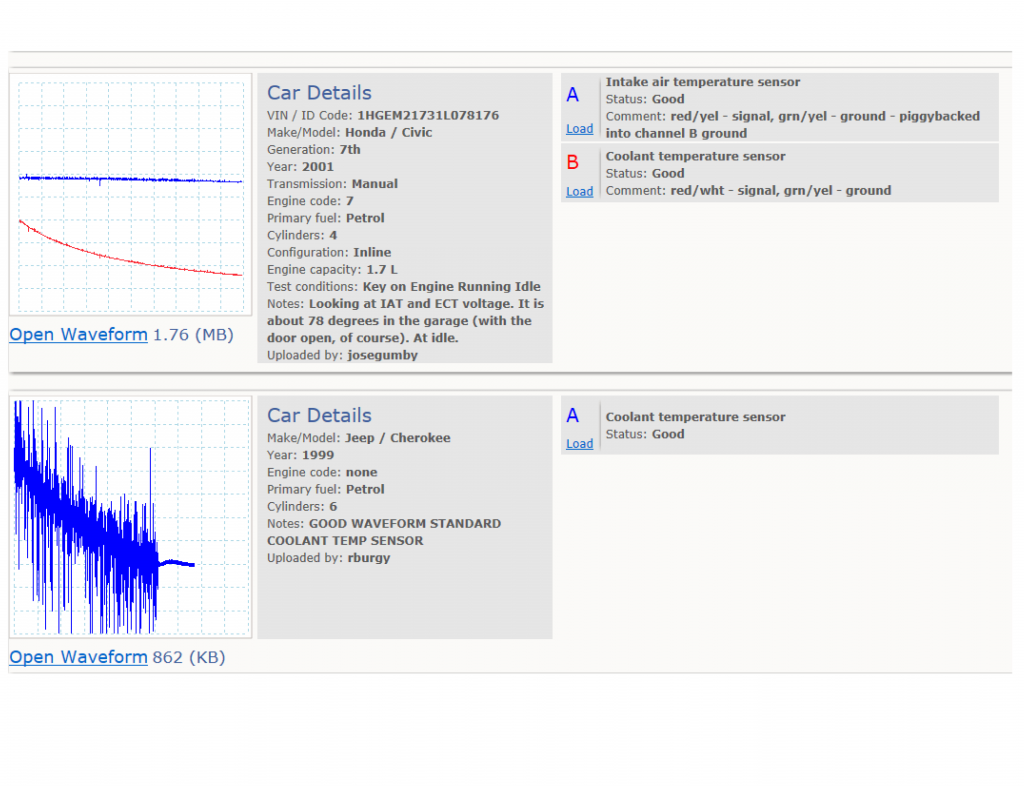Select Make/Model Jeep / Cherokee text
Image resolution: width=1024 pixels, height=786 pixels.
pos(359,438)
